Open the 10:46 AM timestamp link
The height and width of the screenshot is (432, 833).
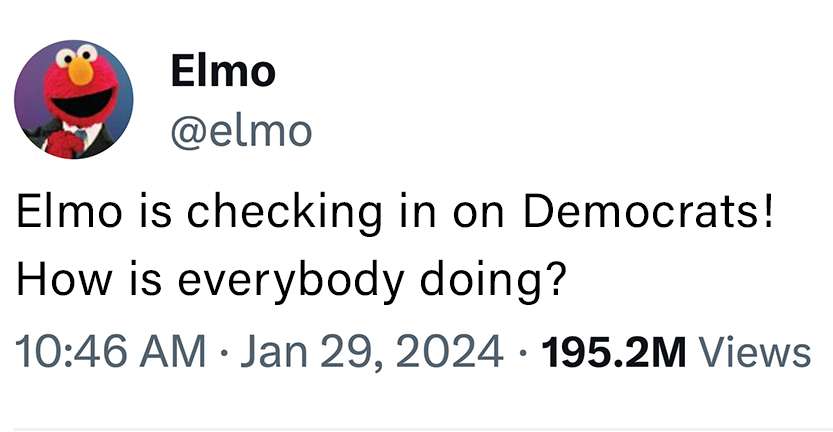coord(109,351)
